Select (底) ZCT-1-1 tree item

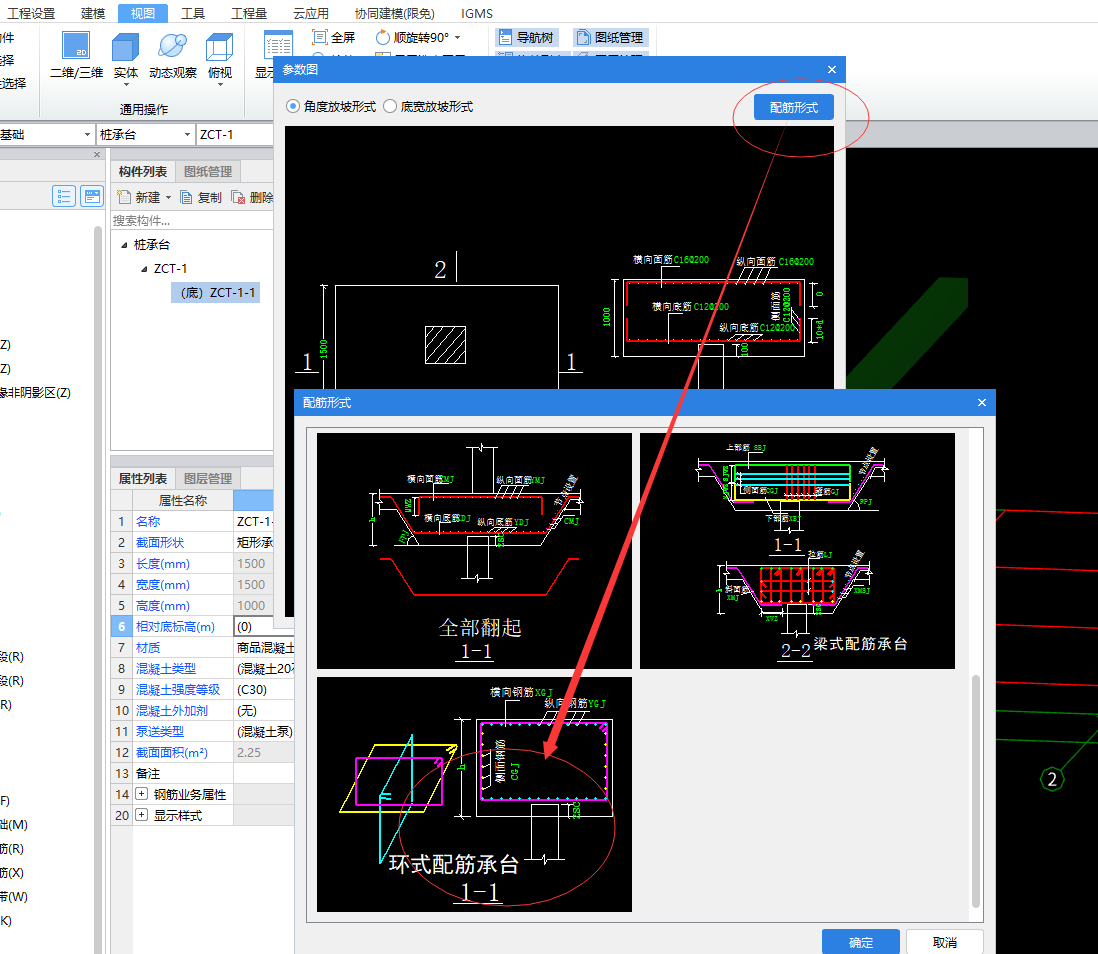(216, 293)
